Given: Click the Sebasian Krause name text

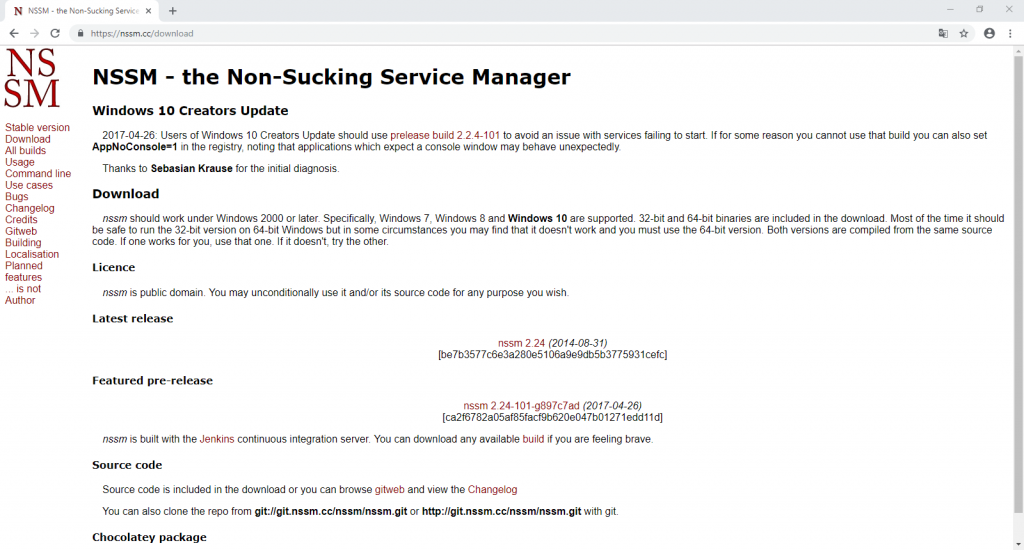Looking at the screenshot, I should (191, 169).
